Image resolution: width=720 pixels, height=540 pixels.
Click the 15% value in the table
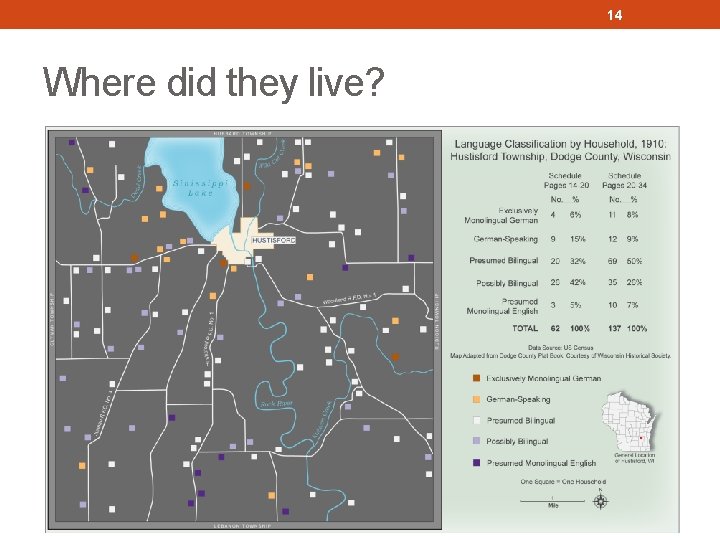point(578,239)
